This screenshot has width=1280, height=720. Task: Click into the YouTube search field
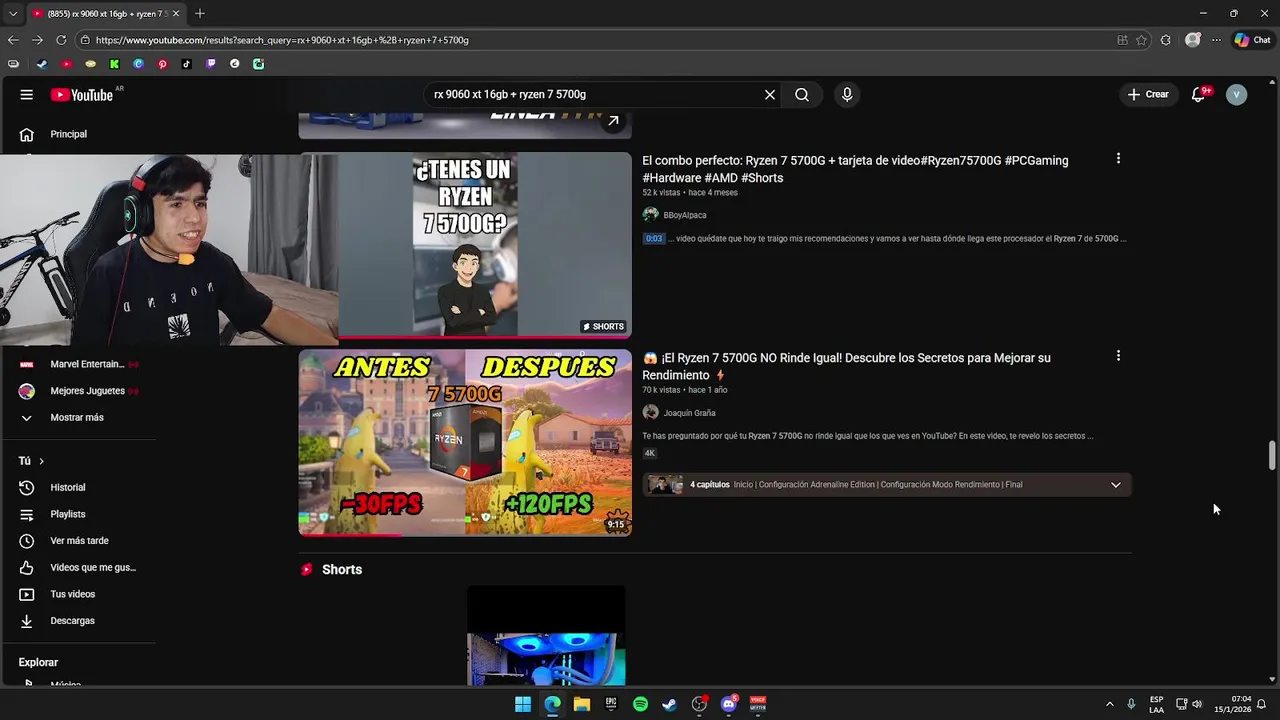coord(595,94)
